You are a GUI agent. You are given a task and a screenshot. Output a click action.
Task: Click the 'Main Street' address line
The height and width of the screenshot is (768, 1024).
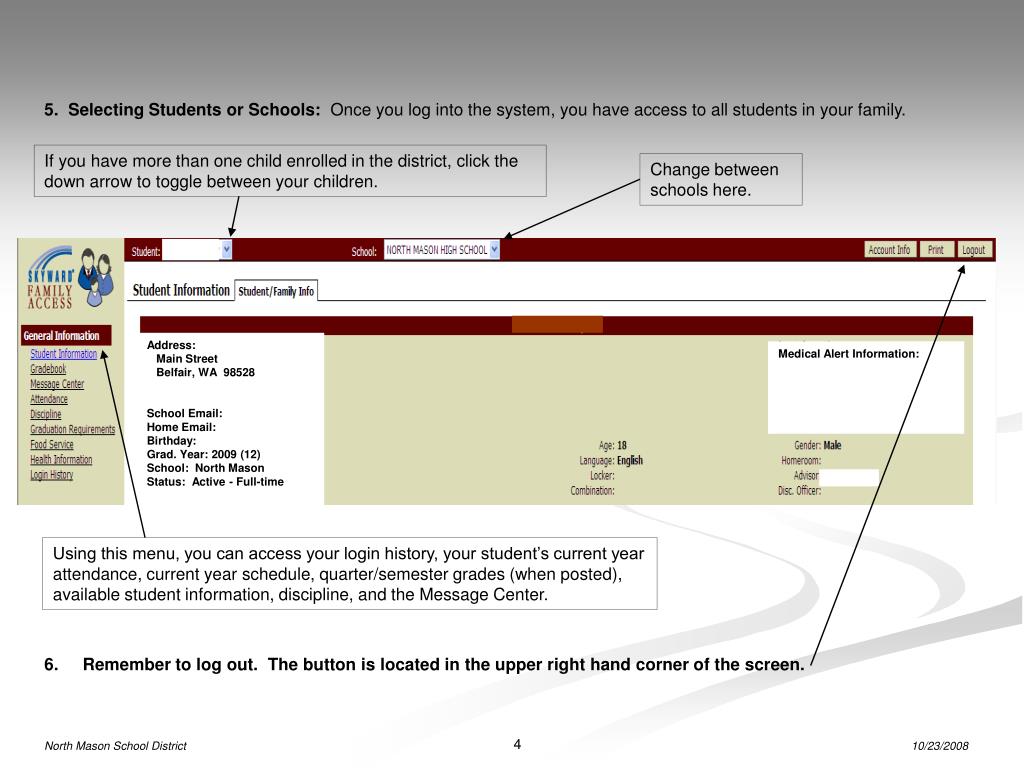click(187, 359)
